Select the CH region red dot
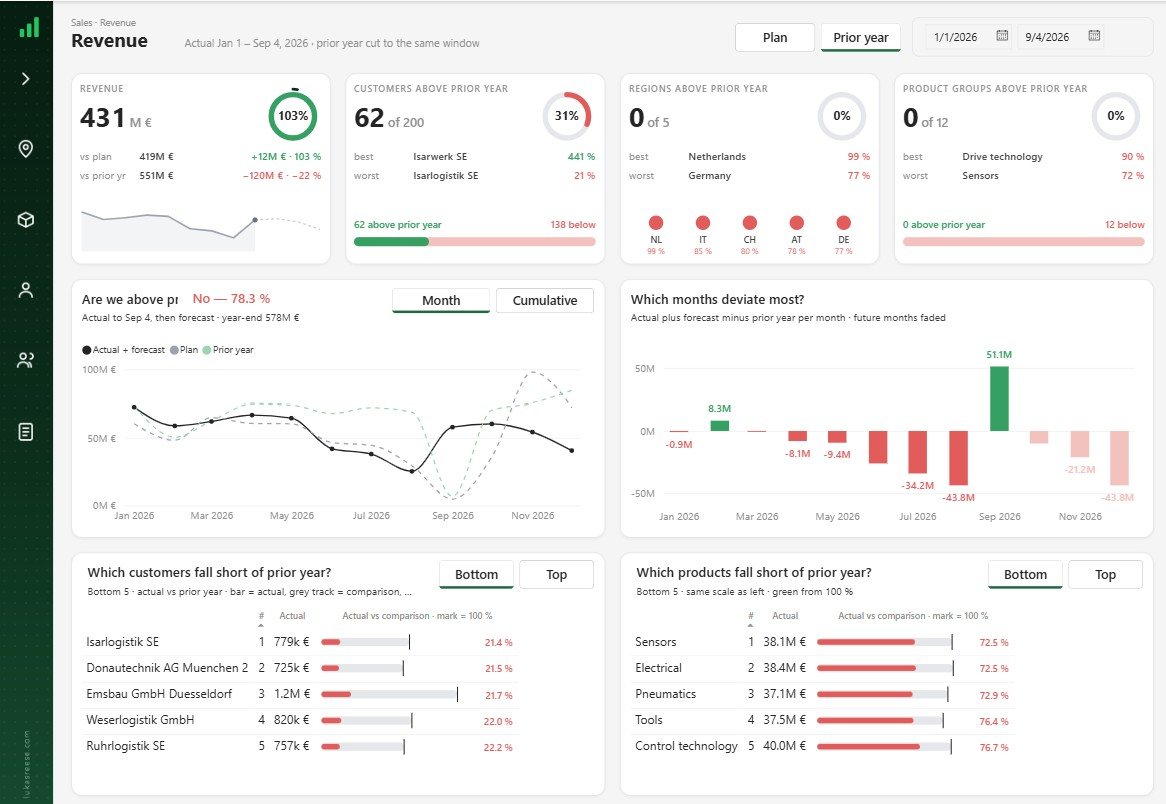 (750, 222)
